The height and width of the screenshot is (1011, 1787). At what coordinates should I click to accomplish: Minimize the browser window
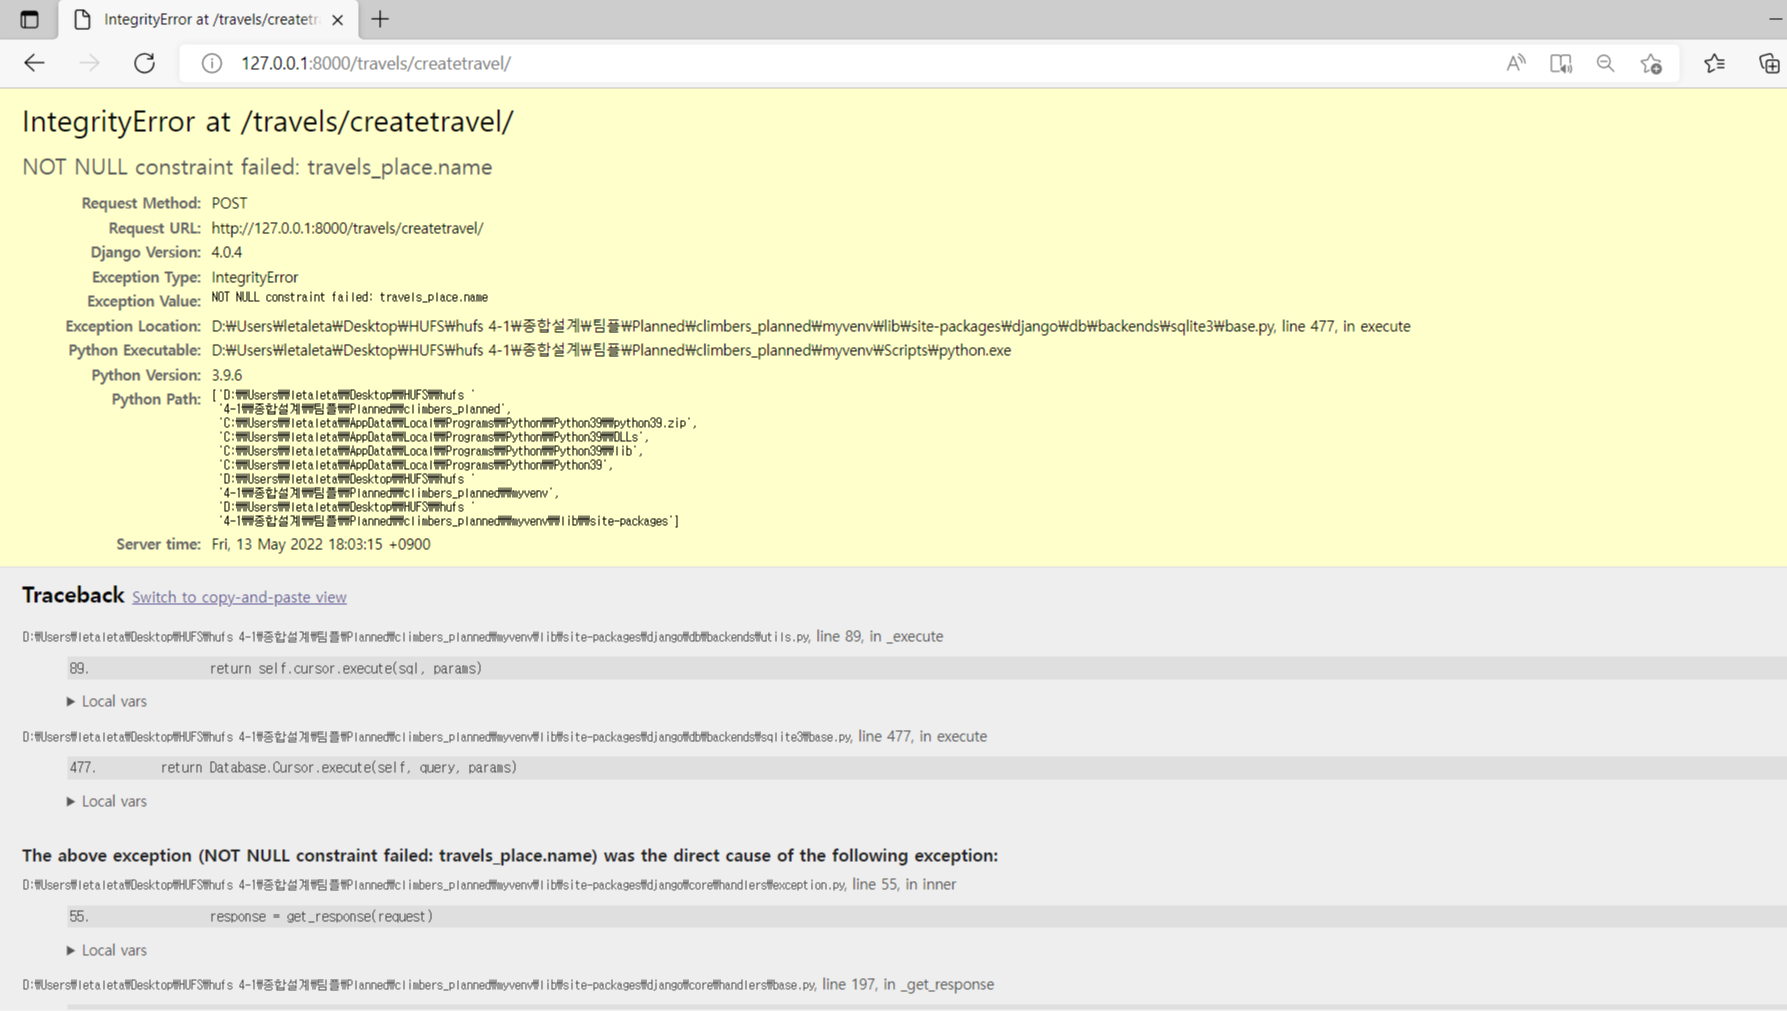coord(1774,19)
